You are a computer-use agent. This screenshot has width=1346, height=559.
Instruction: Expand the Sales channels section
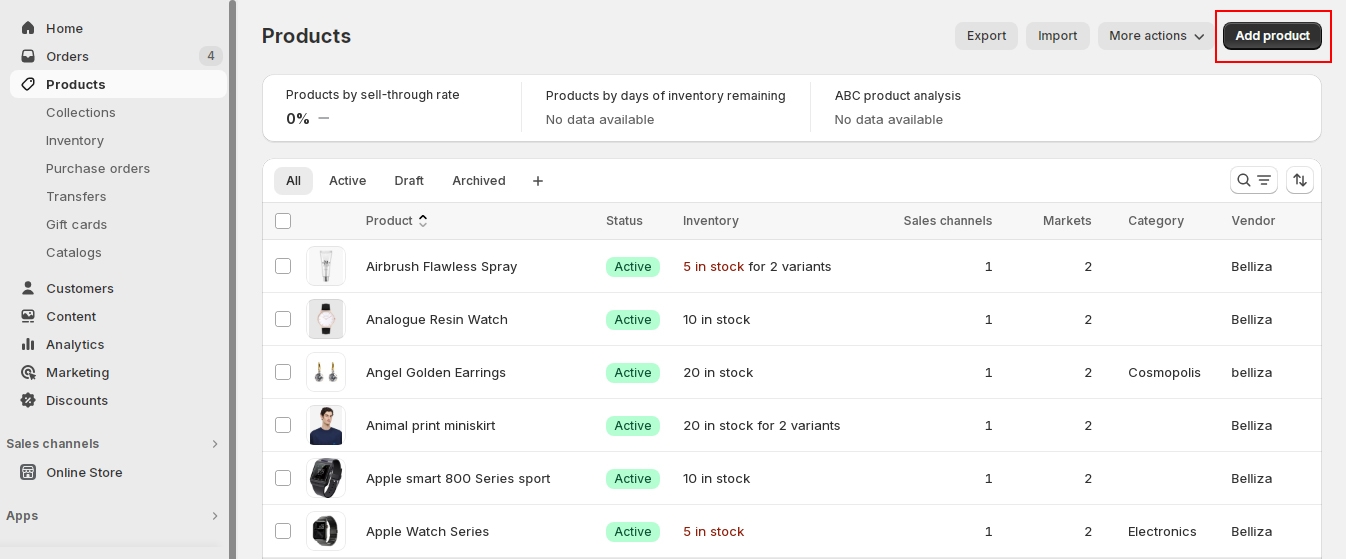(x=214, y=444)
